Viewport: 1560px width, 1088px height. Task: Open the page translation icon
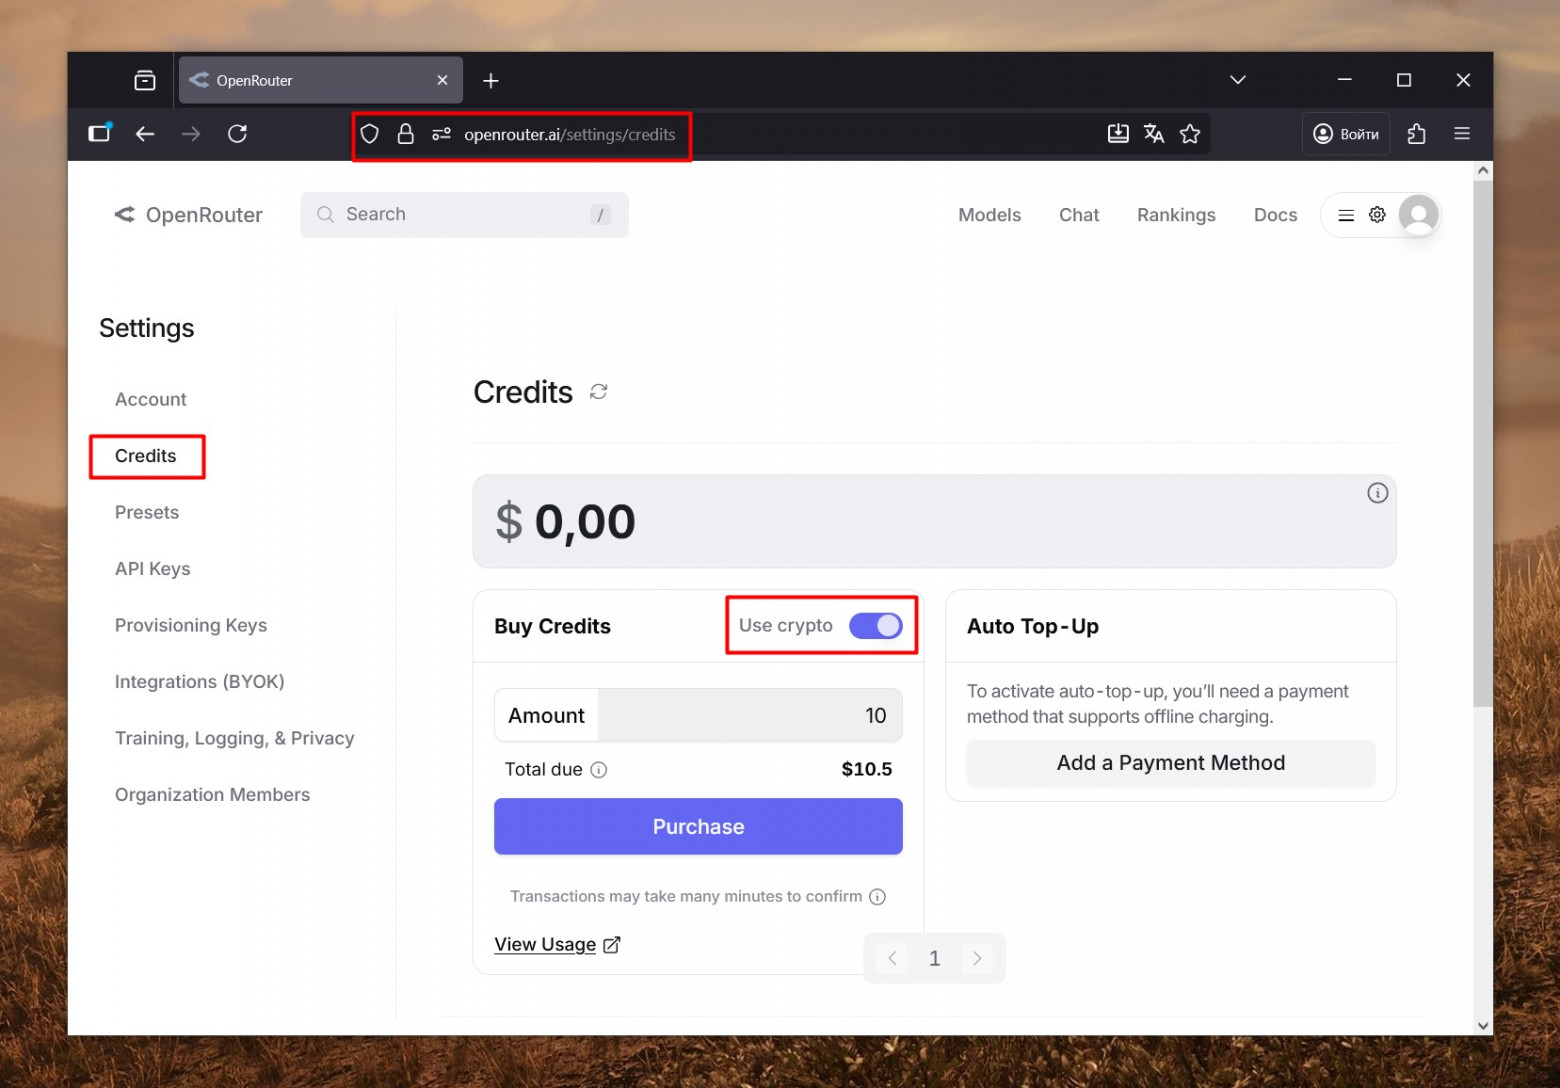1154,133
